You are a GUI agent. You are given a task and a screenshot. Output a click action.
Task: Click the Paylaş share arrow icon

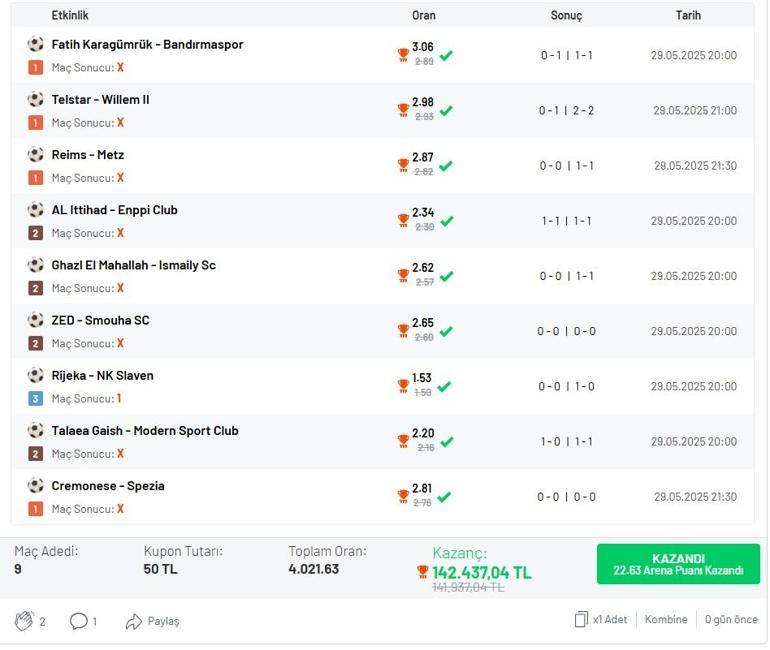[x=134, y=621]
